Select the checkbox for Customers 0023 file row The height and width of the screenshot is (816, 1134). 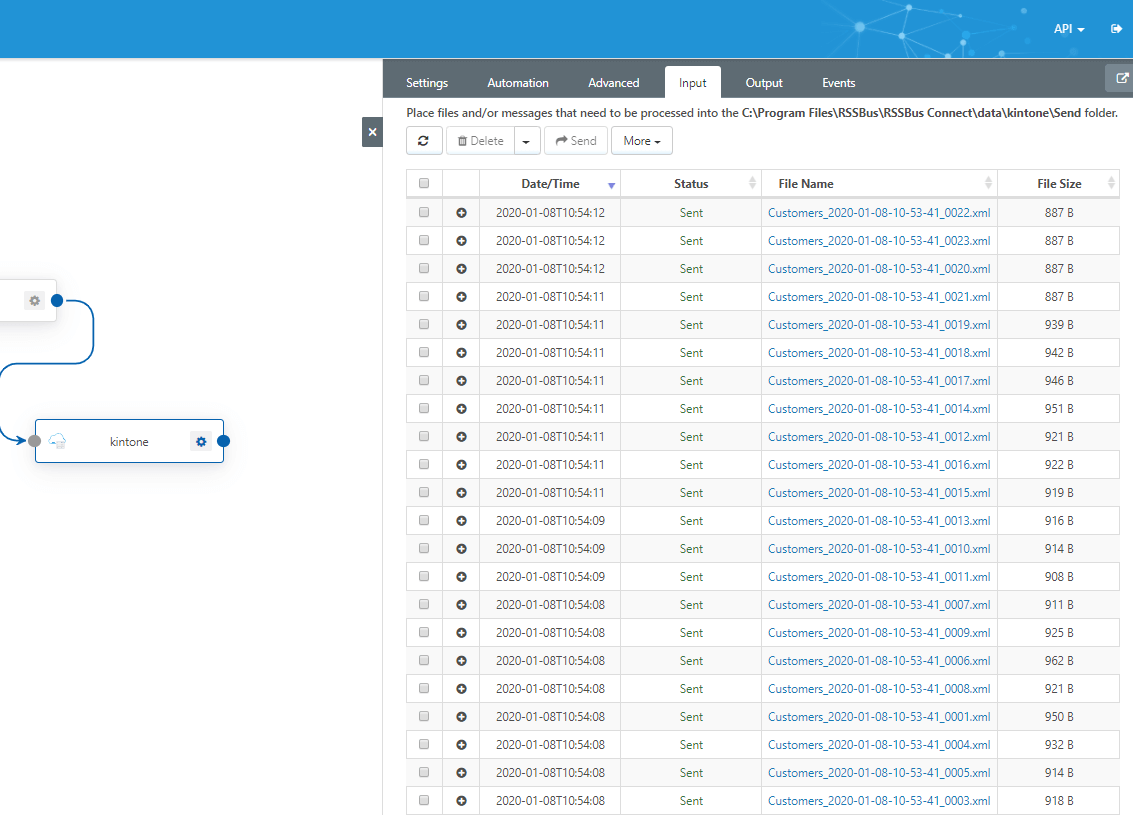[x=424, y=241]
